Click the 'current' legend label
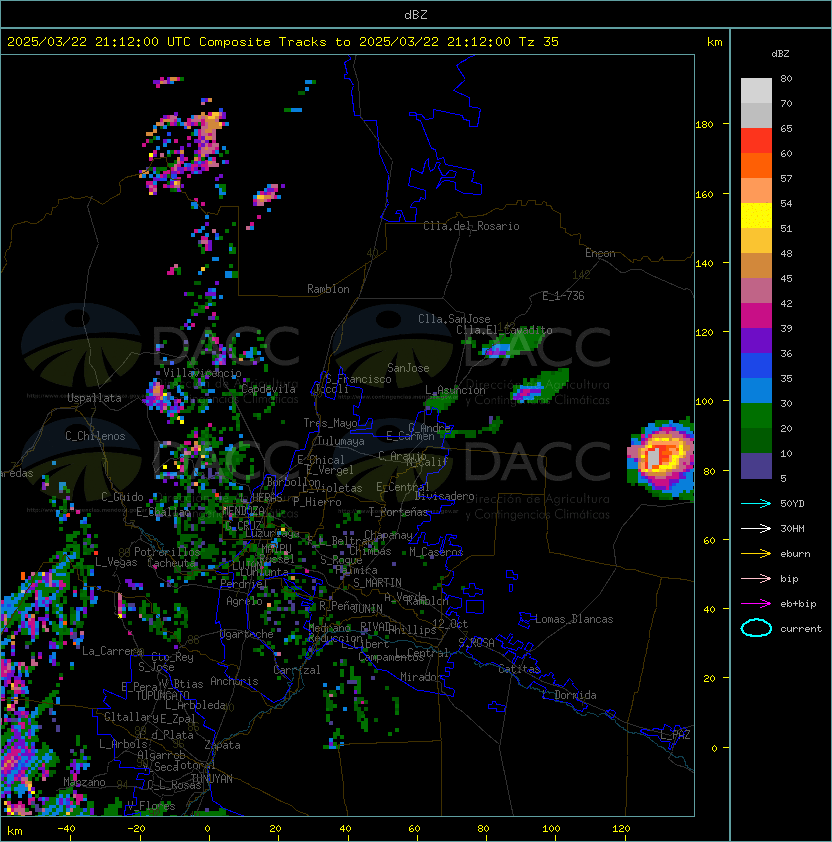This screenshot has height=842, width=832. pos(801,629)
